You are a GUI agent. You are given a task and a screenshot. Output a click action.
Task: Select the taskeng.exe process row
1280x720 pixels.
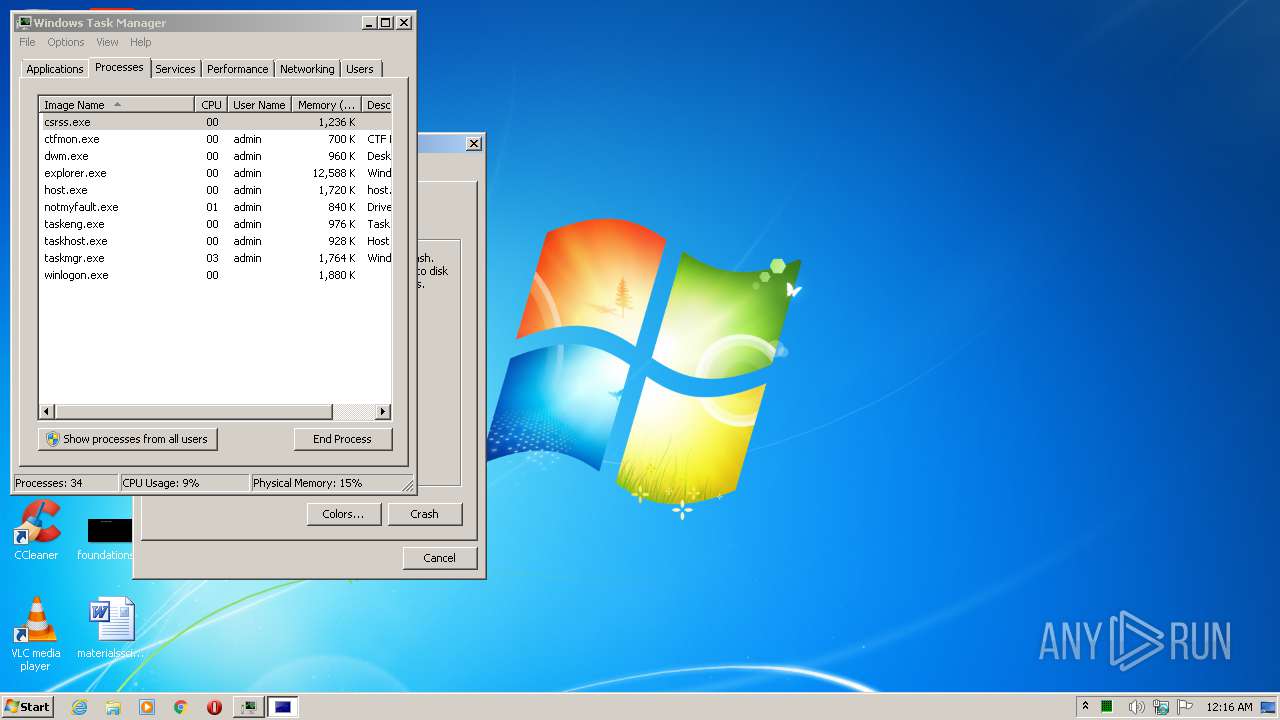tap(215, 224)
